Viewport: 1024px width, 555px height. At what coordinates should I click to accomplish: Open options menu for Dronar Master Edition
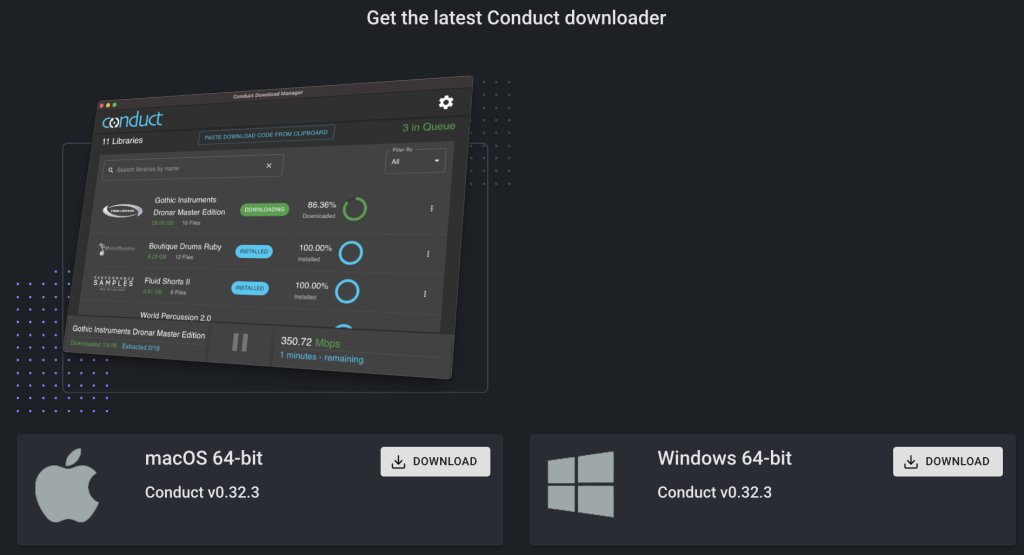tap(432, 208)
